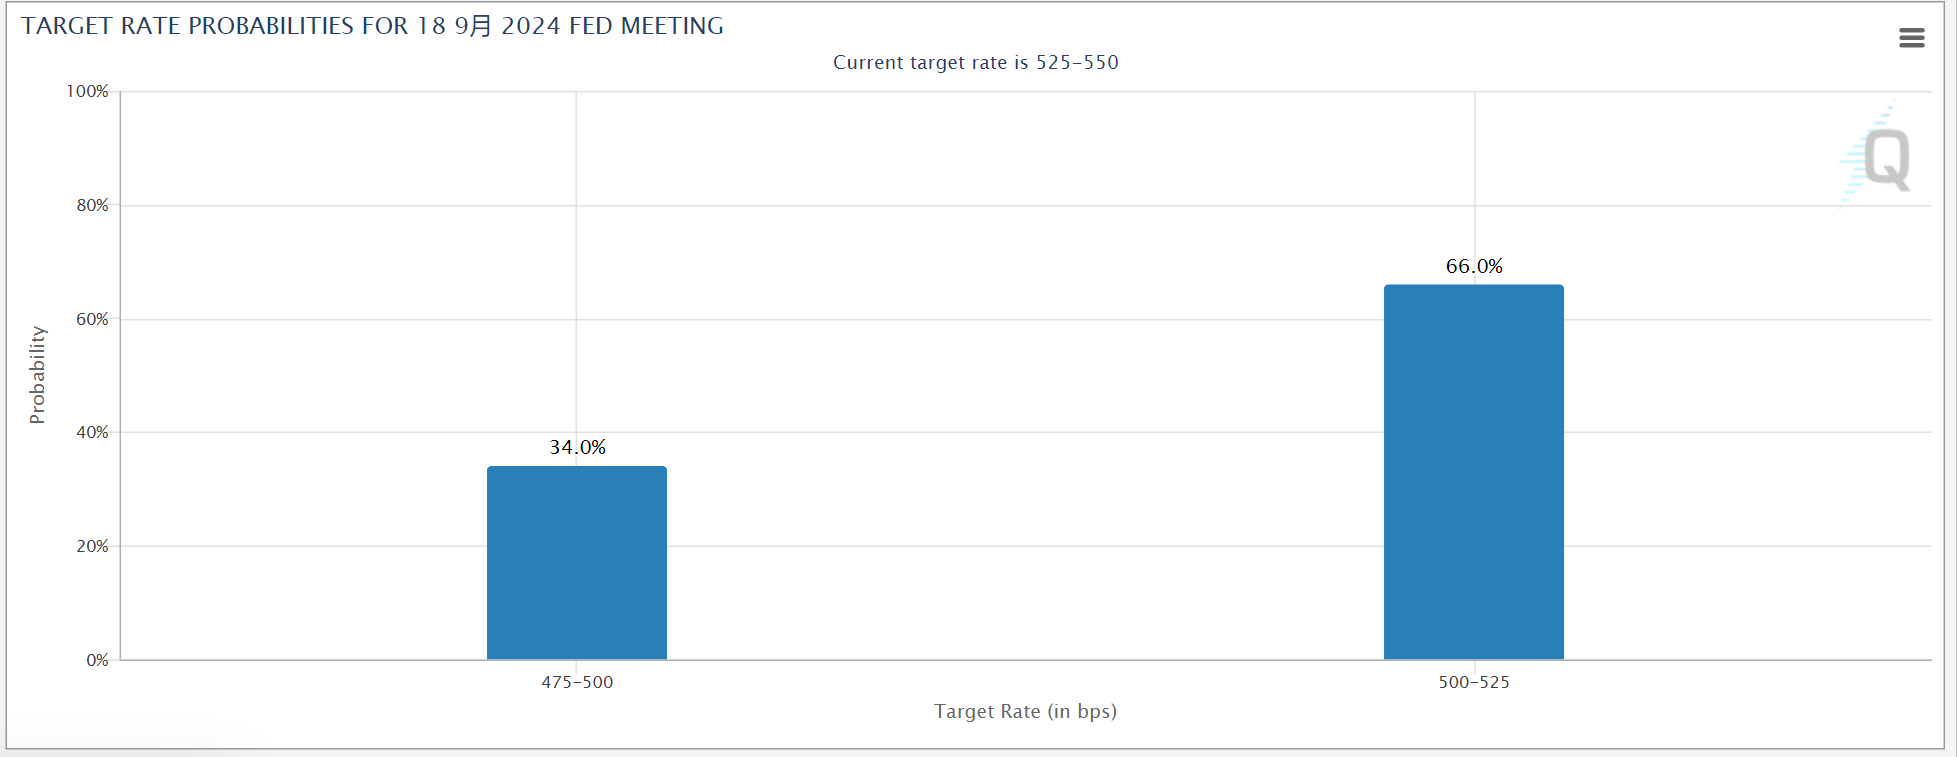Open the chart context menu hamburger icon
The image size is (1957, 757).
click(x=1911, y=38)
